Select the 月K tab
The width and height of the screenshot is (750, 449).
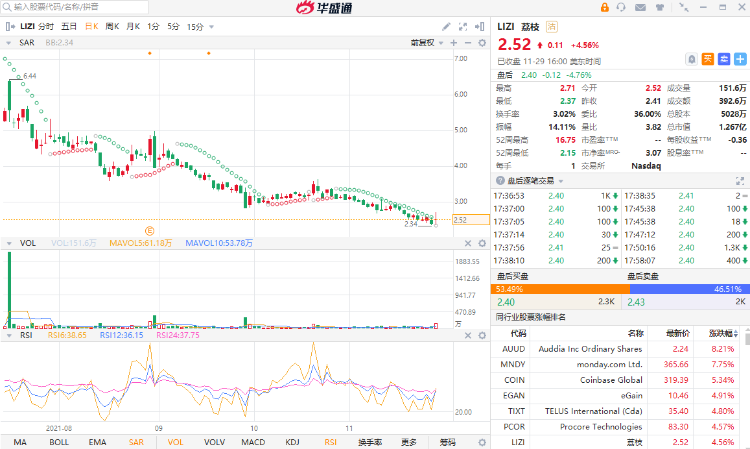click(x=133, y=27)
